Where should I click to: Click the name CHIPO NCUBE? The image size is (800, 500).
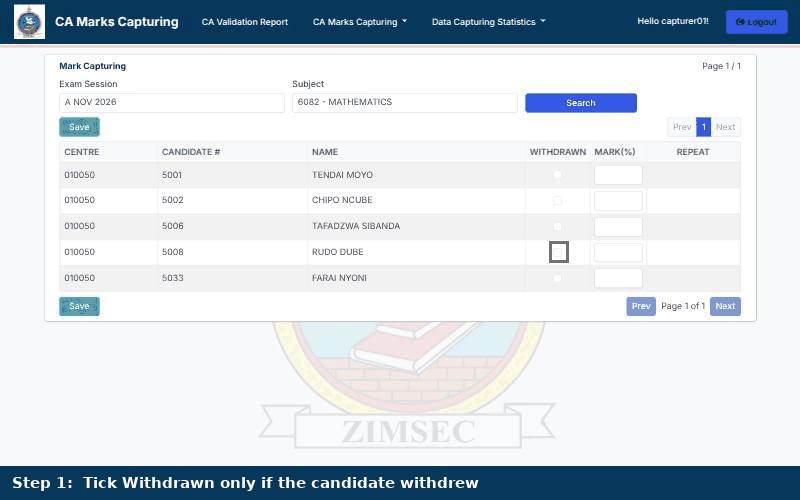(x=342, y=200)
